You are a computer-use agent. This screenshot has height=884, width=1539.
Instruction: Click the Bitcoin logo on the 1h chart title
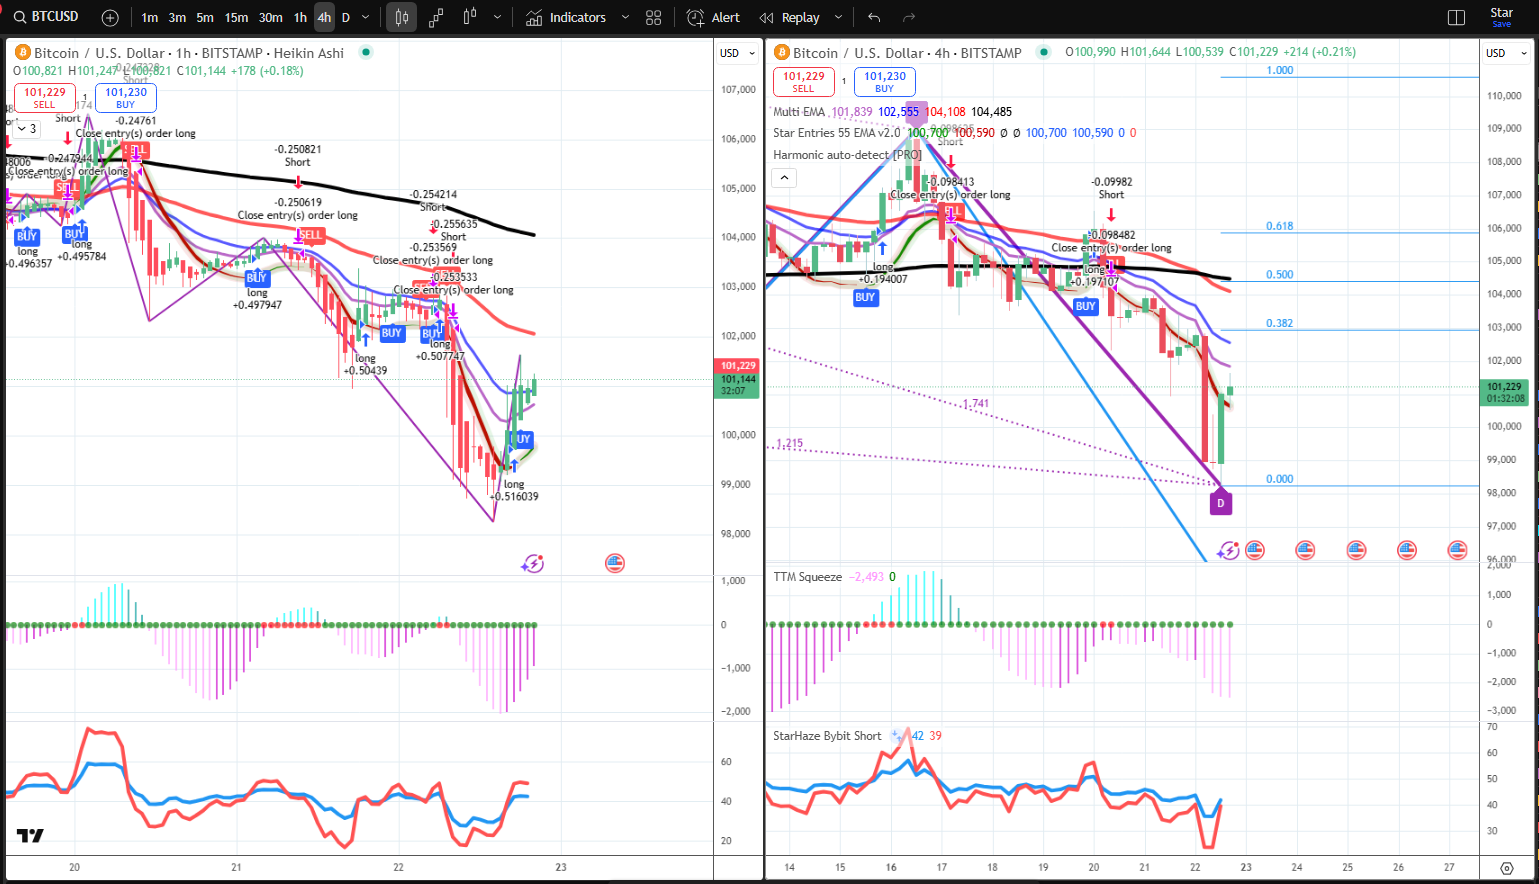[23, 53]
